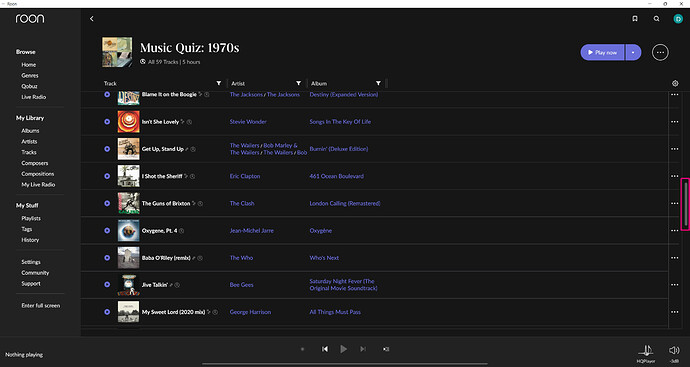Open the column settings gear icon
The image size is (690, 367).
tap(675, 83)
